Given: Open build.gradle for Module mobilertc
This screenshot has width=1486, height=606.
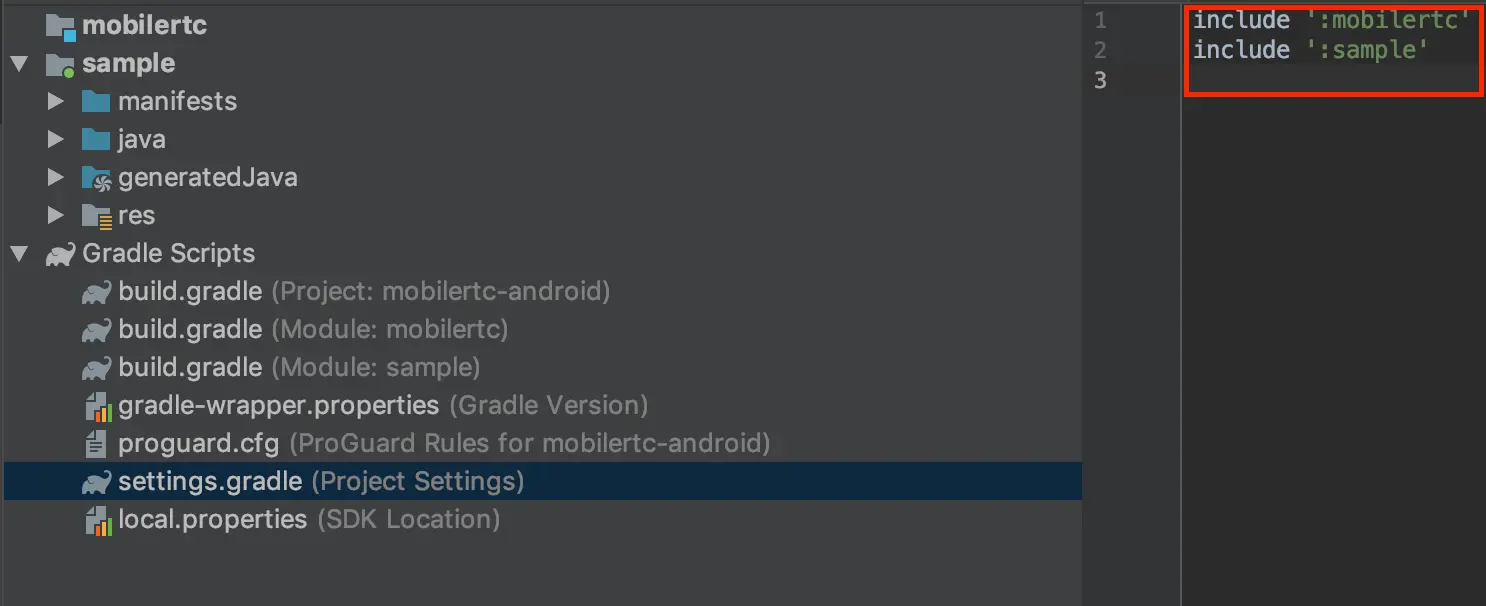Looking at the screenshot, I should click(x=190, y=330).
